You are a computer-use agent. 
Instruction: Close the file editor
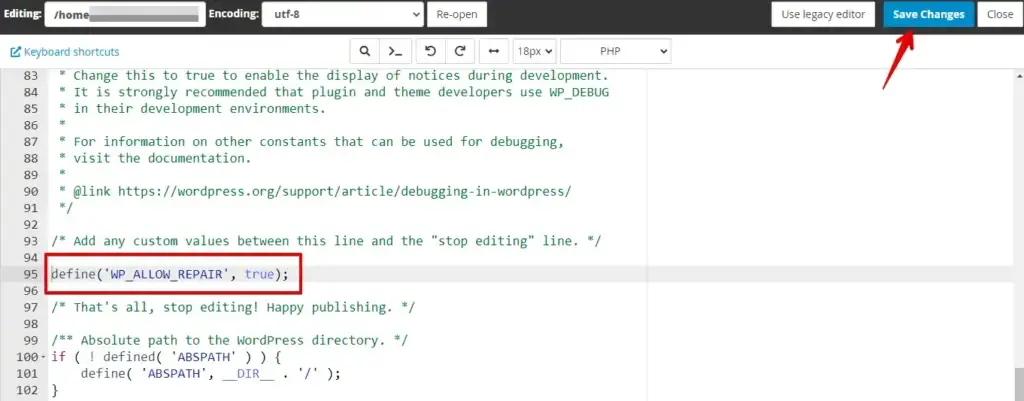[999, 15]
